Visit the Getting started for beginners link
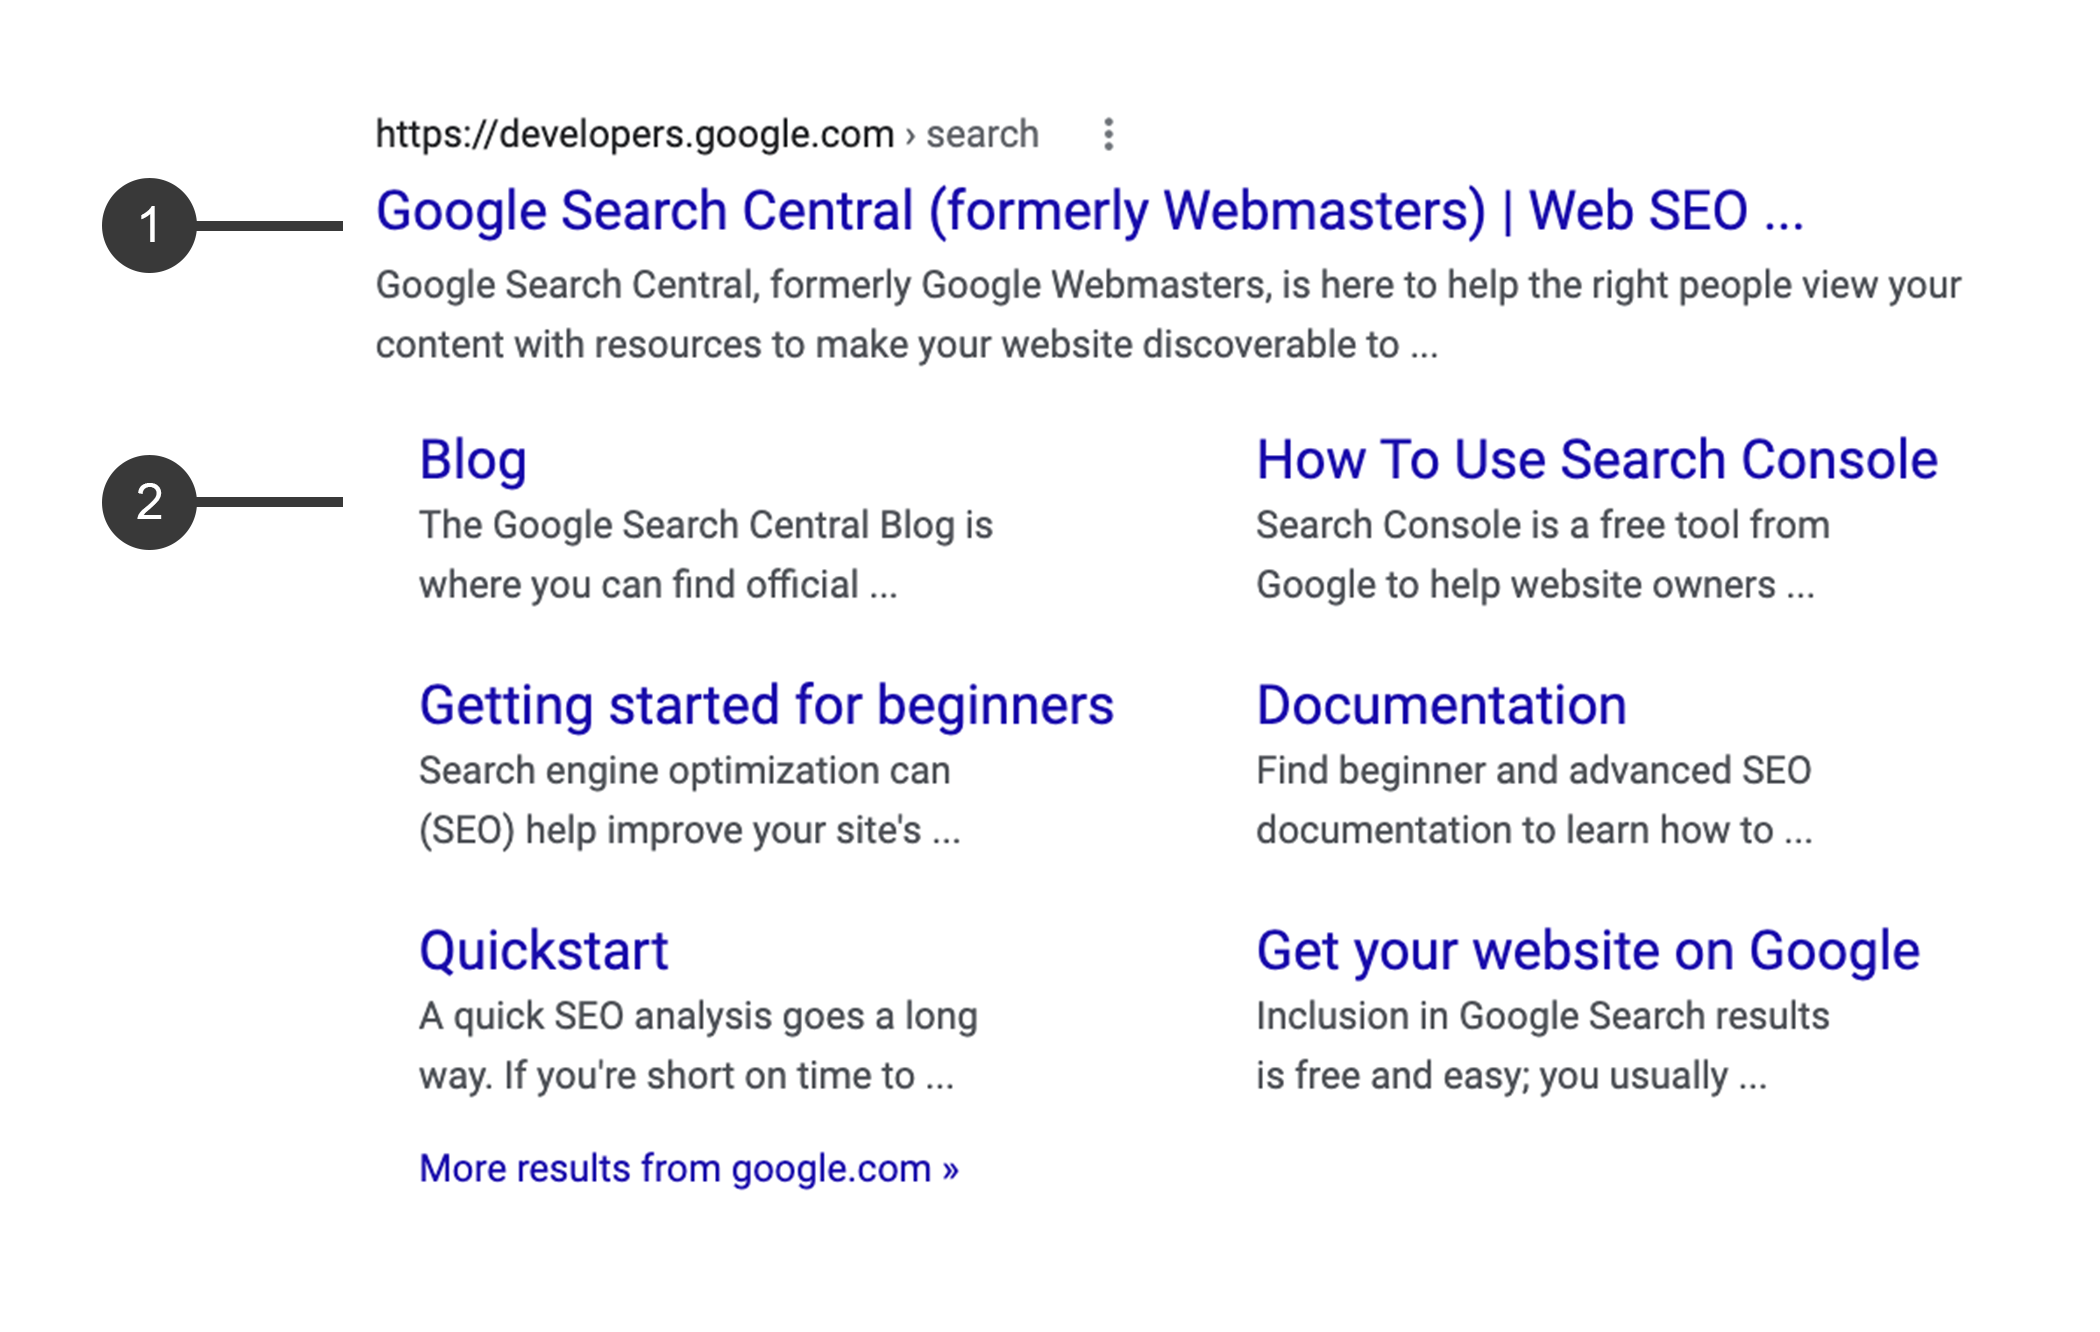2100x1332 pixels. (x=766, y=705)
